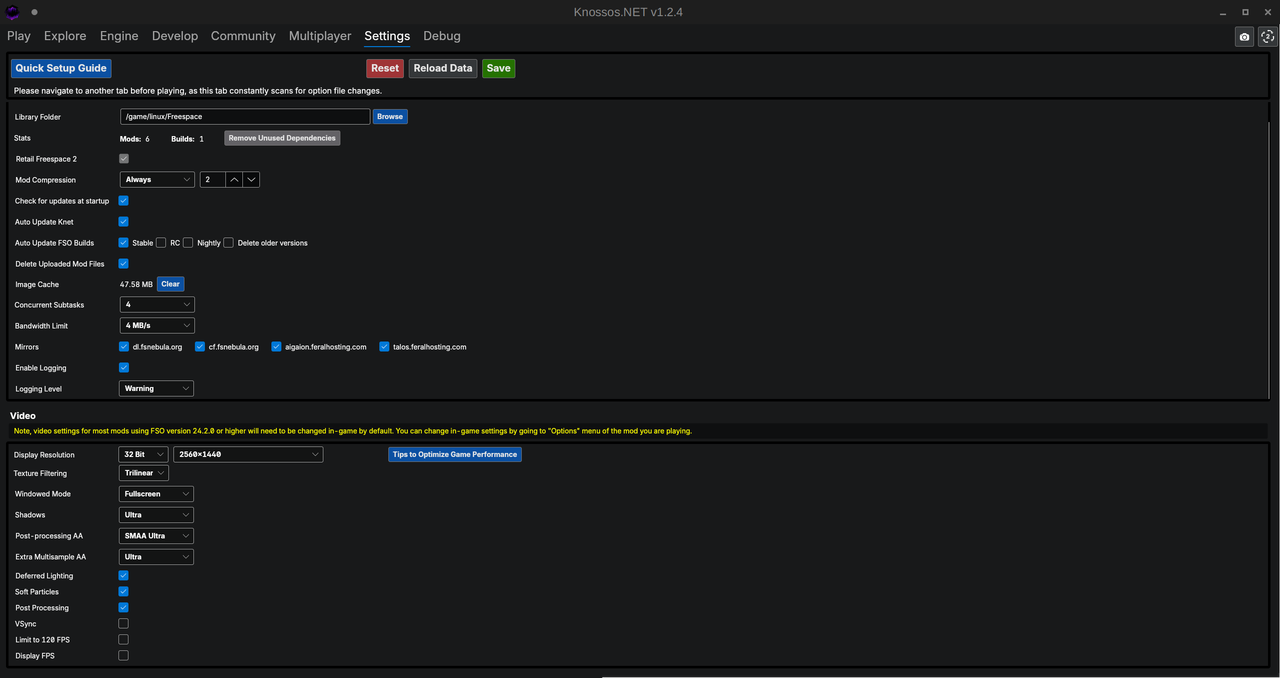This screenshot has width=1280, height=678.
Task: Open the Bandwidth Limit dropdown
Action: pyautogui.click(x=157, y=326)
